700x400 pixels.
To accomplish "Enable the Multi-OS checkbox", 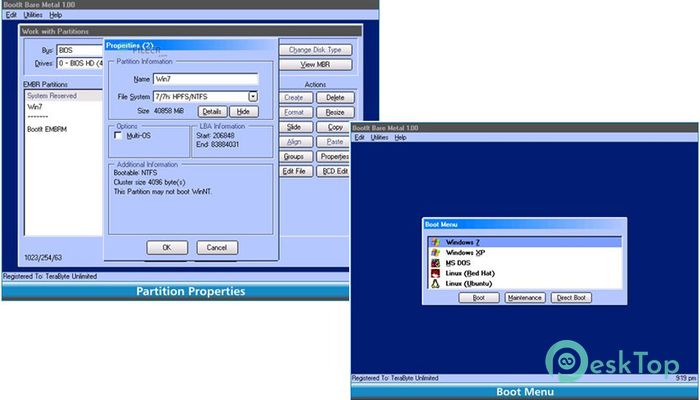I will (118, 136).
